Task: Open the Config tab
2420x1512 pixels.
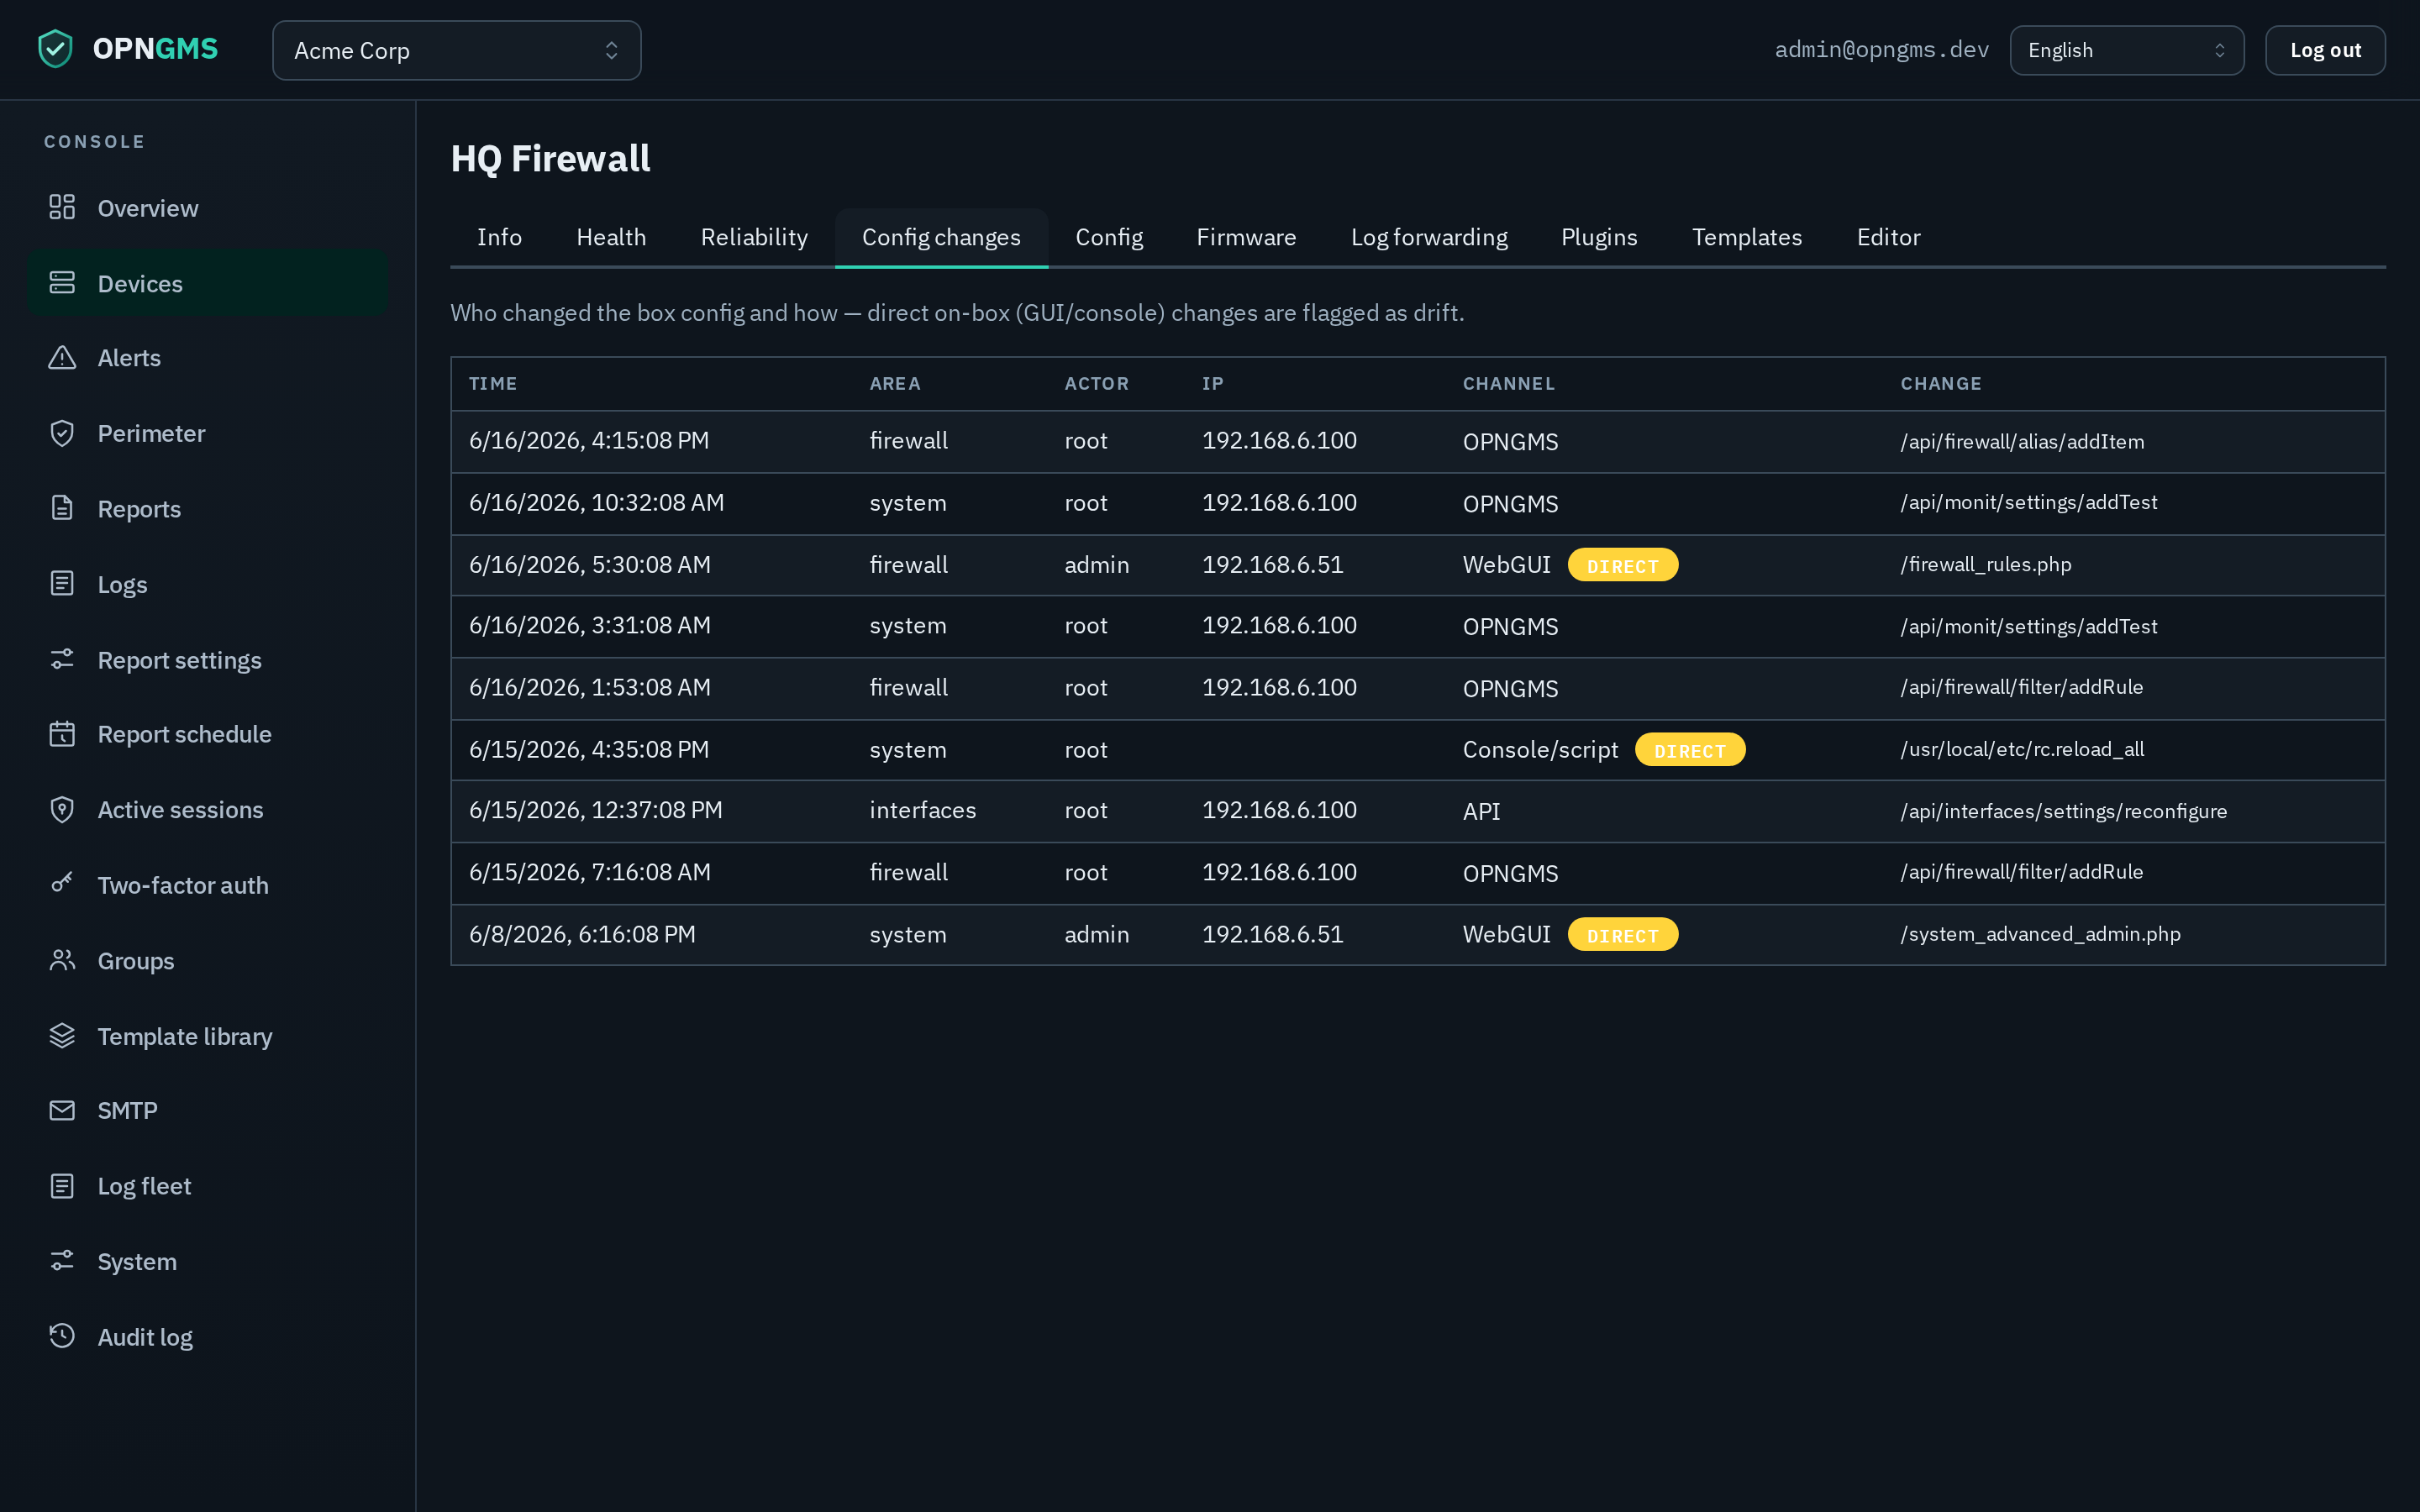Action: click(1109, 237)
